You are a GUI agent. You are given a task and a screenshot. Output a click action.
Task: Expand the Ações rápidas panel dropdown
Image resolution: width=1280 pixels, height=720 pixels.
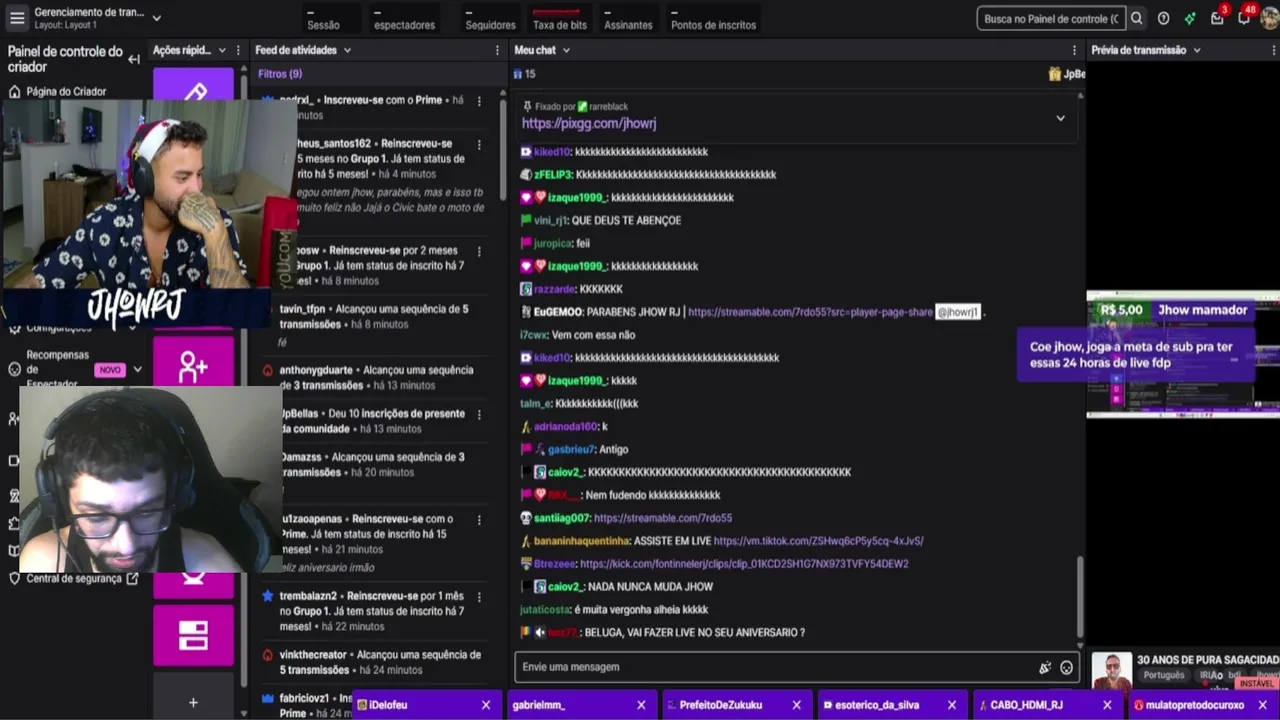[x=222, y=50]
